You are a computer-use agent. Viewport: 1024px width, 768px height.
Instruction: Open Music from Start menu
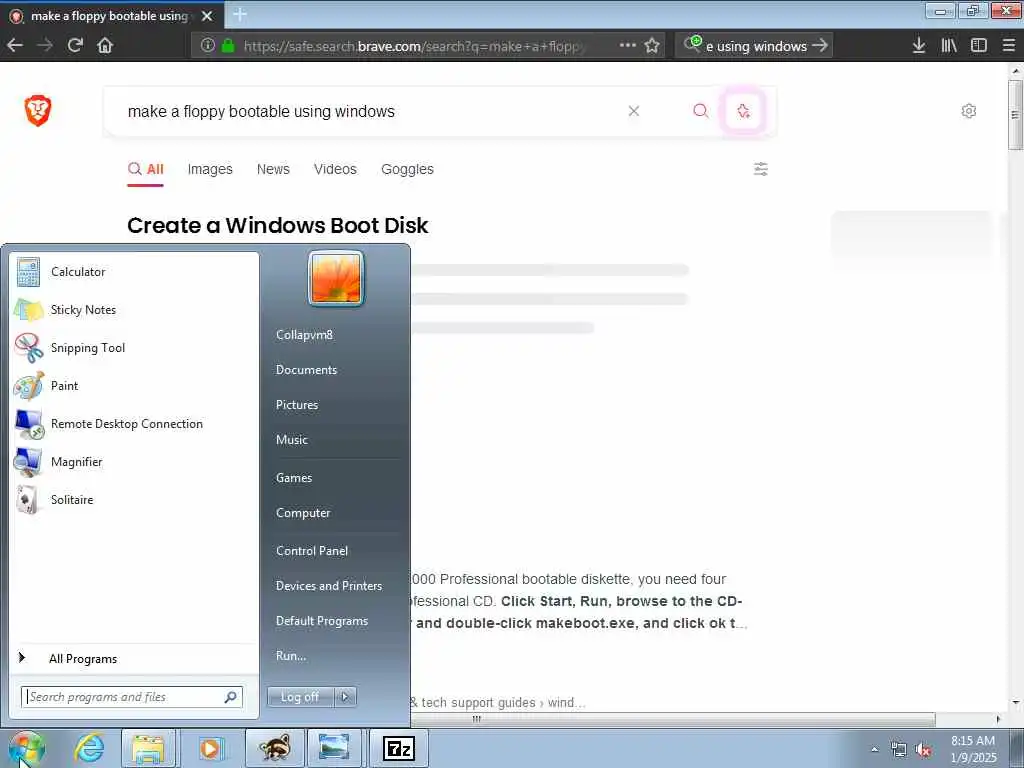(x=292, y=440)
